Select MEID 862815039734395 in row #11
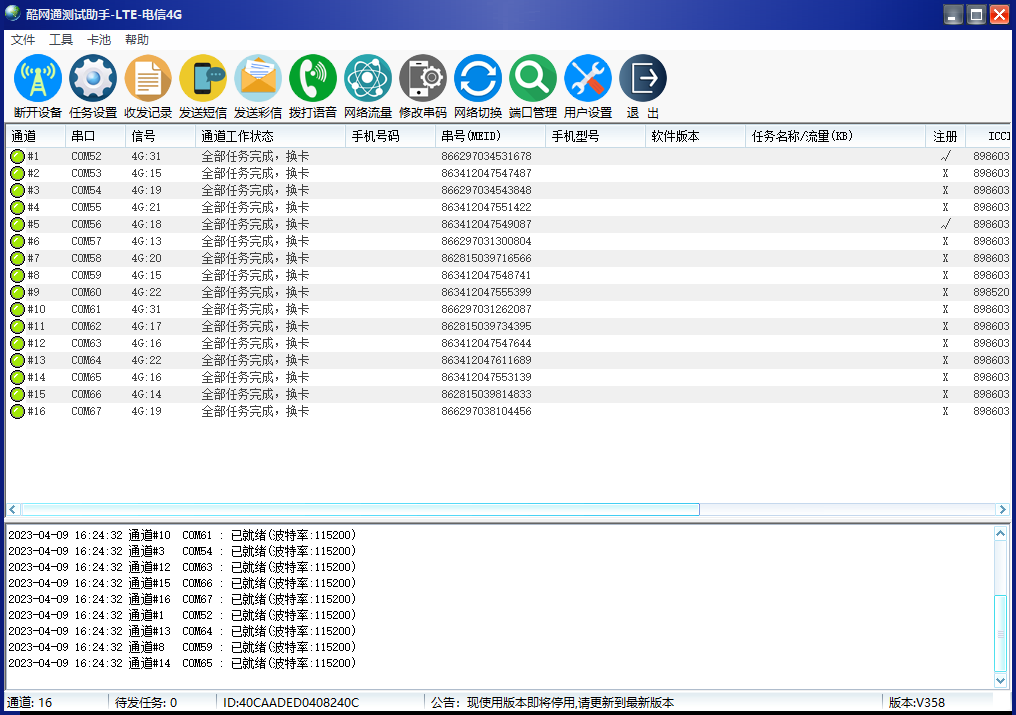The image size is (1016, 715). pos(486,326)
